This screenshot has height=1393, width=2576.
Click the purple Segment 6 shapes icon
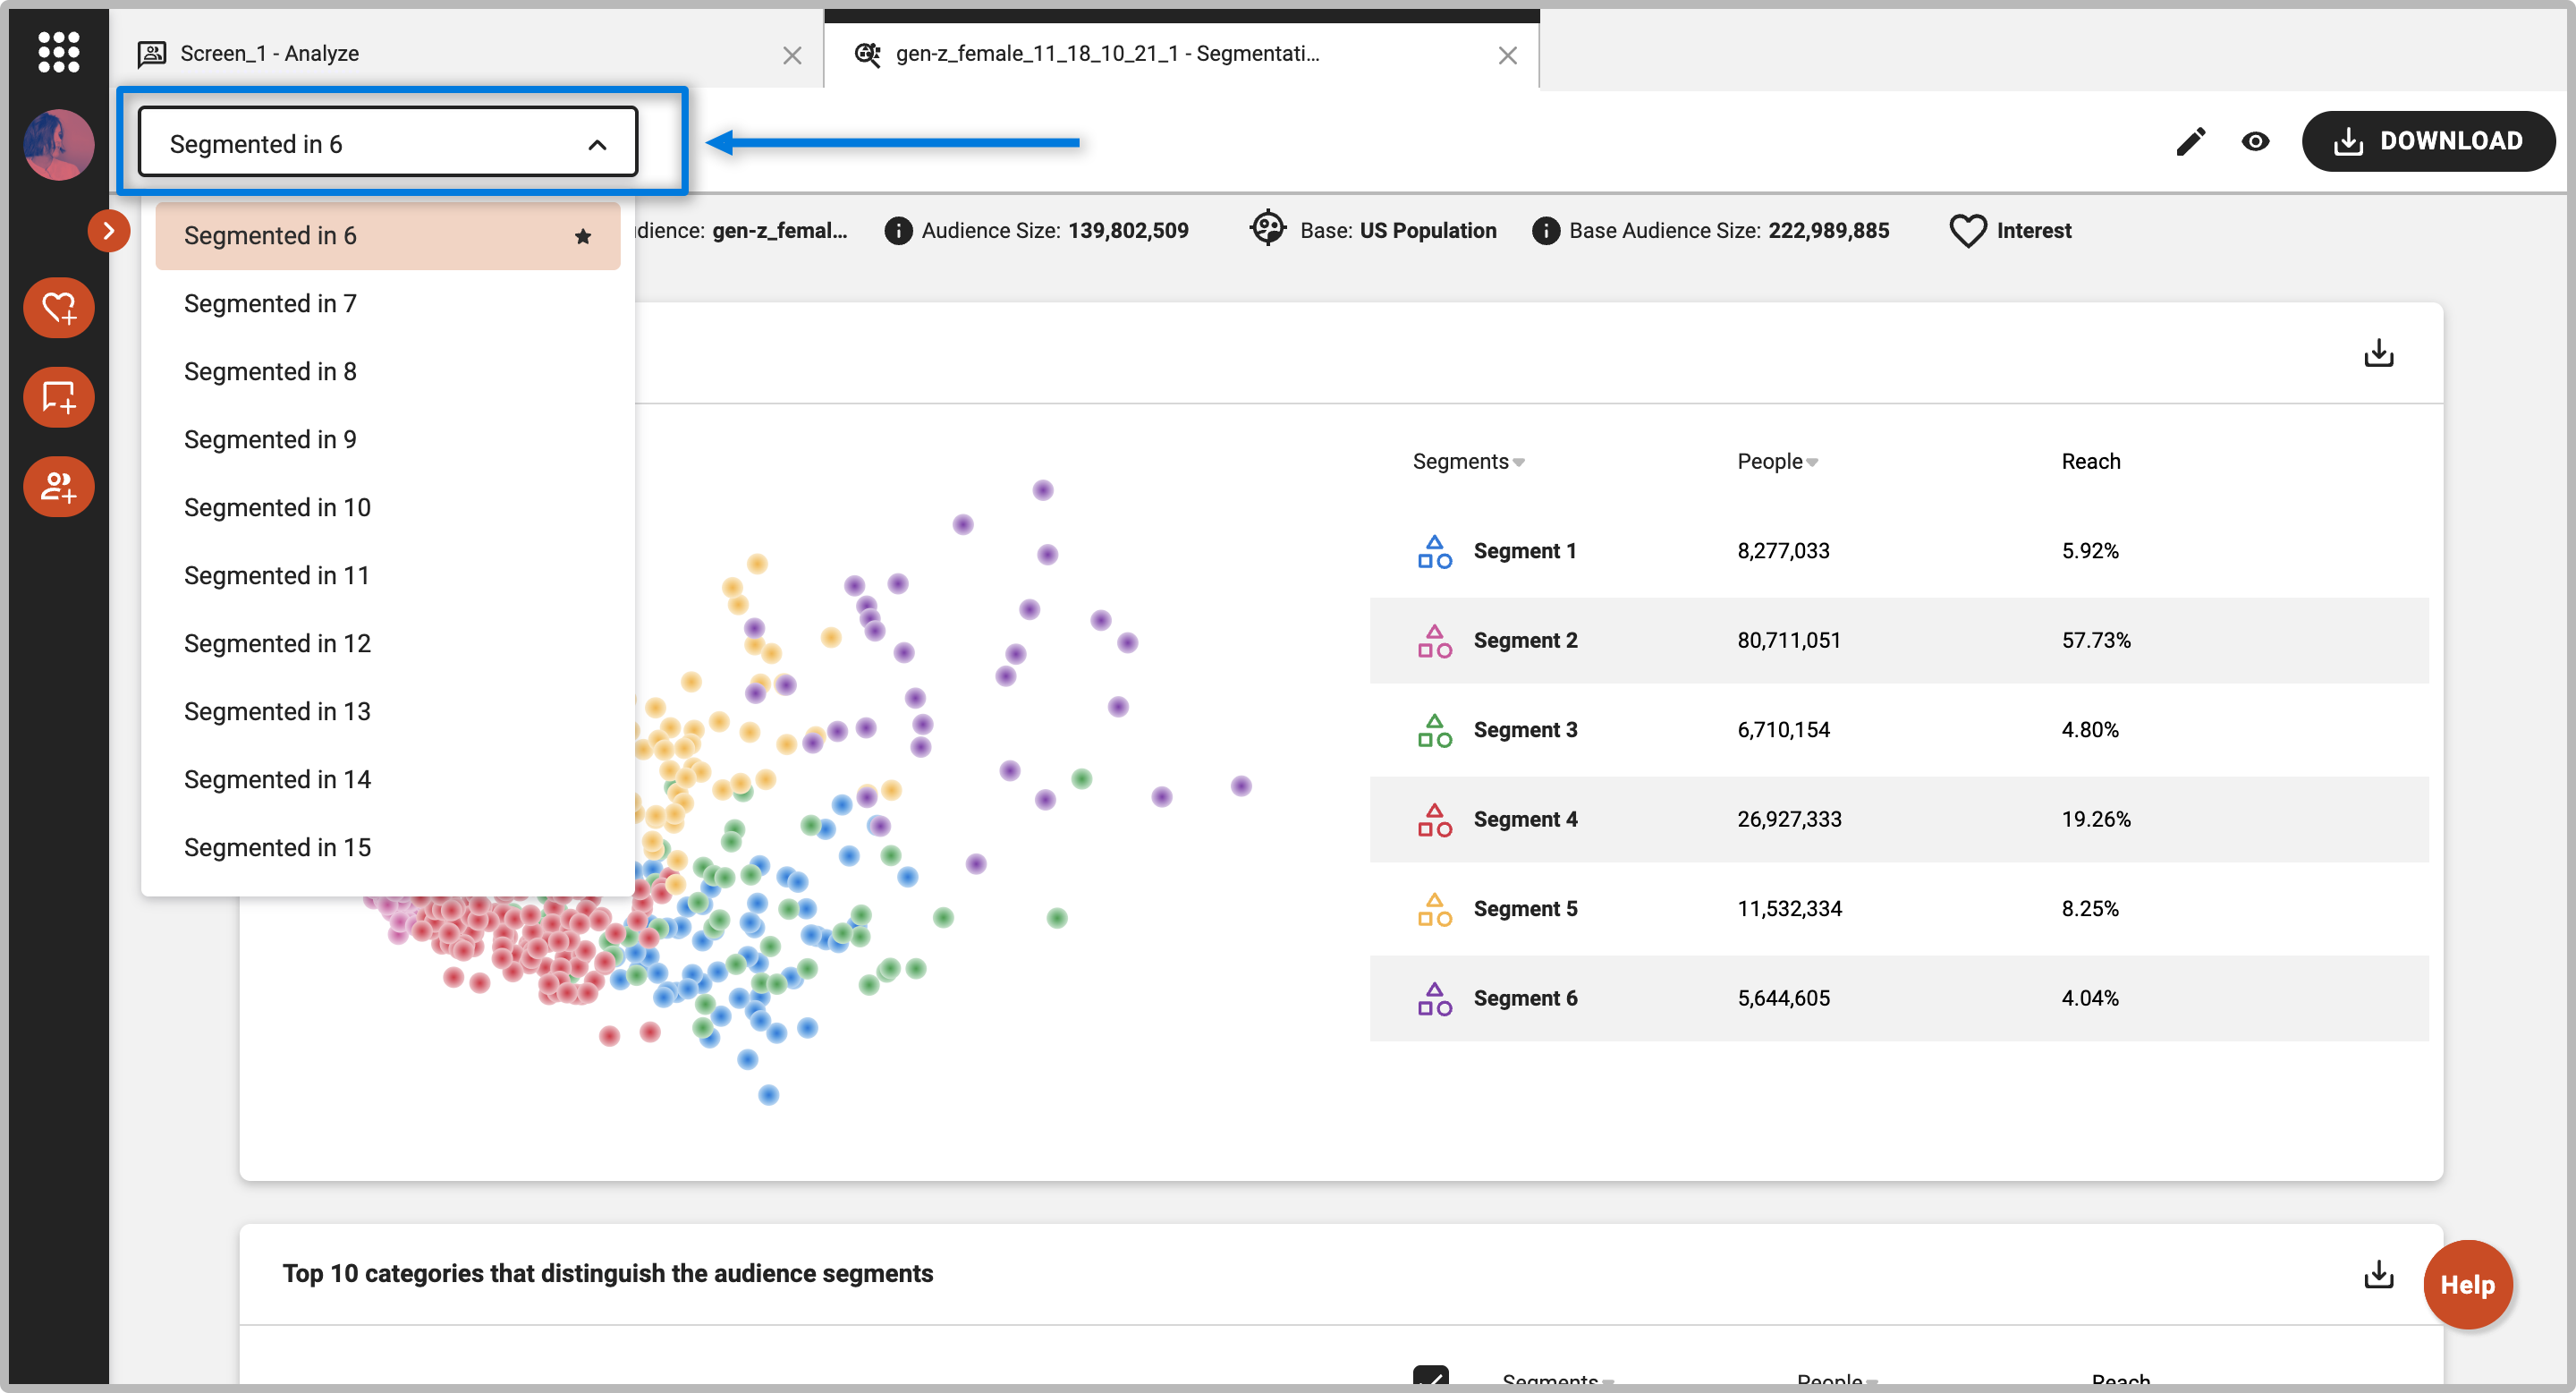1434,998
